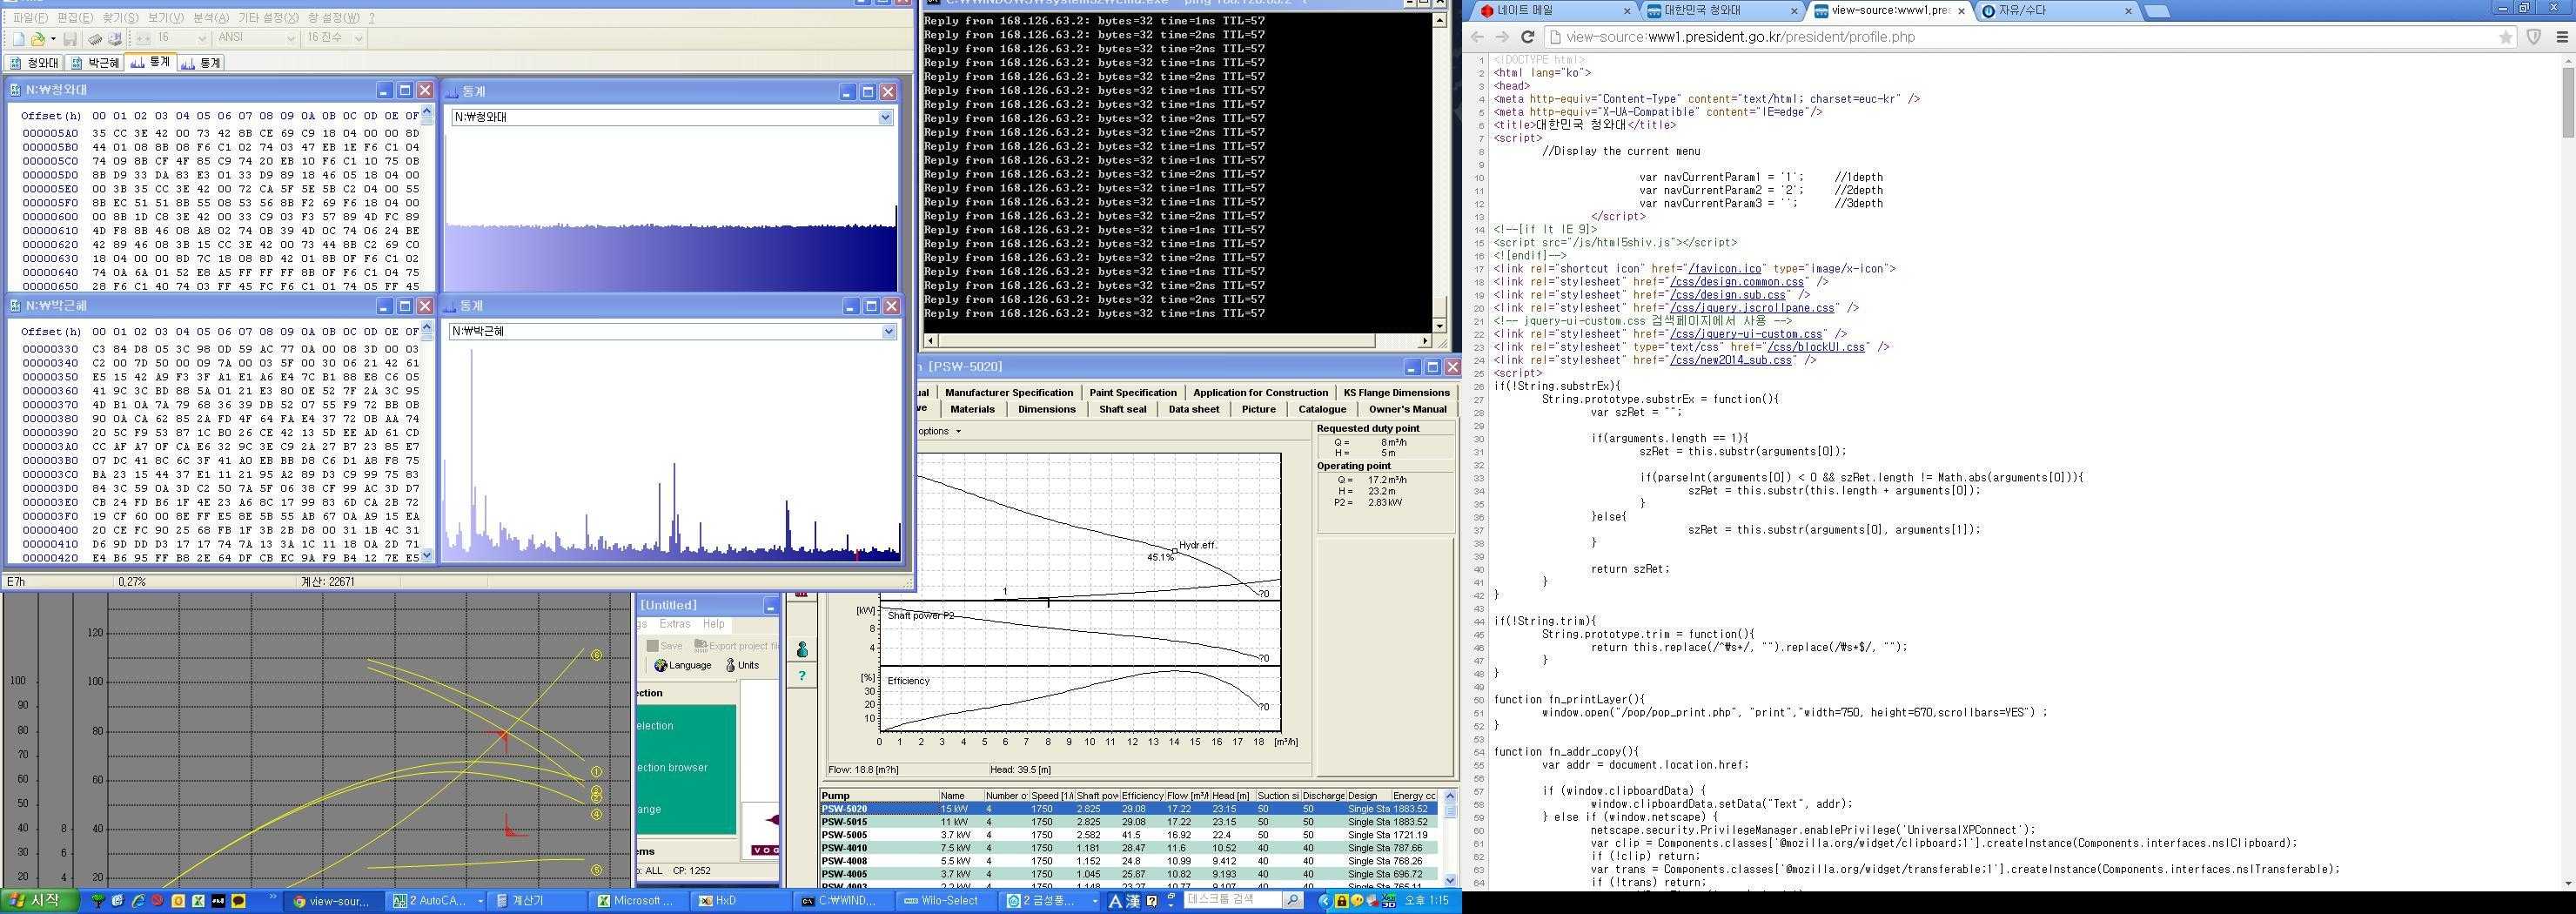This screenshot has width=2576, height=914.
Task: Expand the N:₩청와대 statistics combo box
Action: click(885, 117)
